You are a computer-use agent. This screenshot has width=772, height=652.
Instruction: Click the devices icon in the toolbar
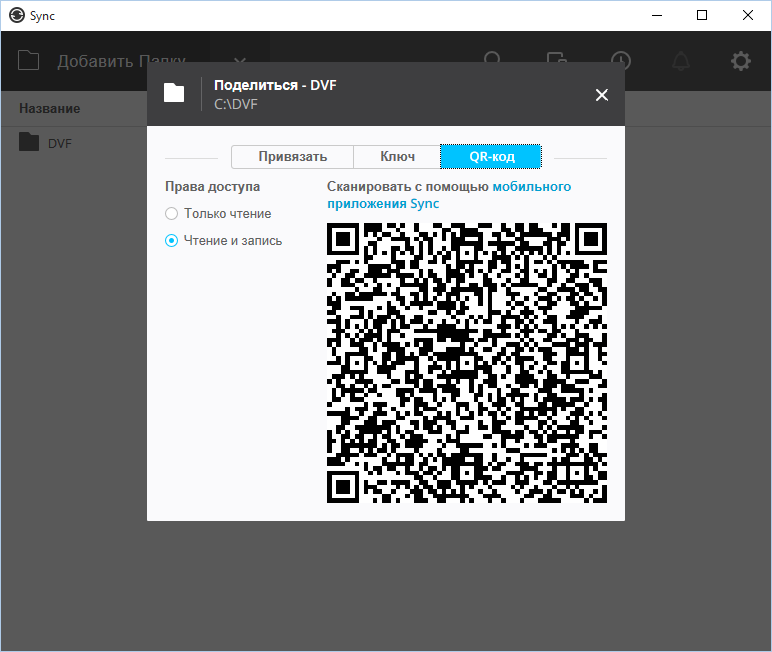(557, 61)
